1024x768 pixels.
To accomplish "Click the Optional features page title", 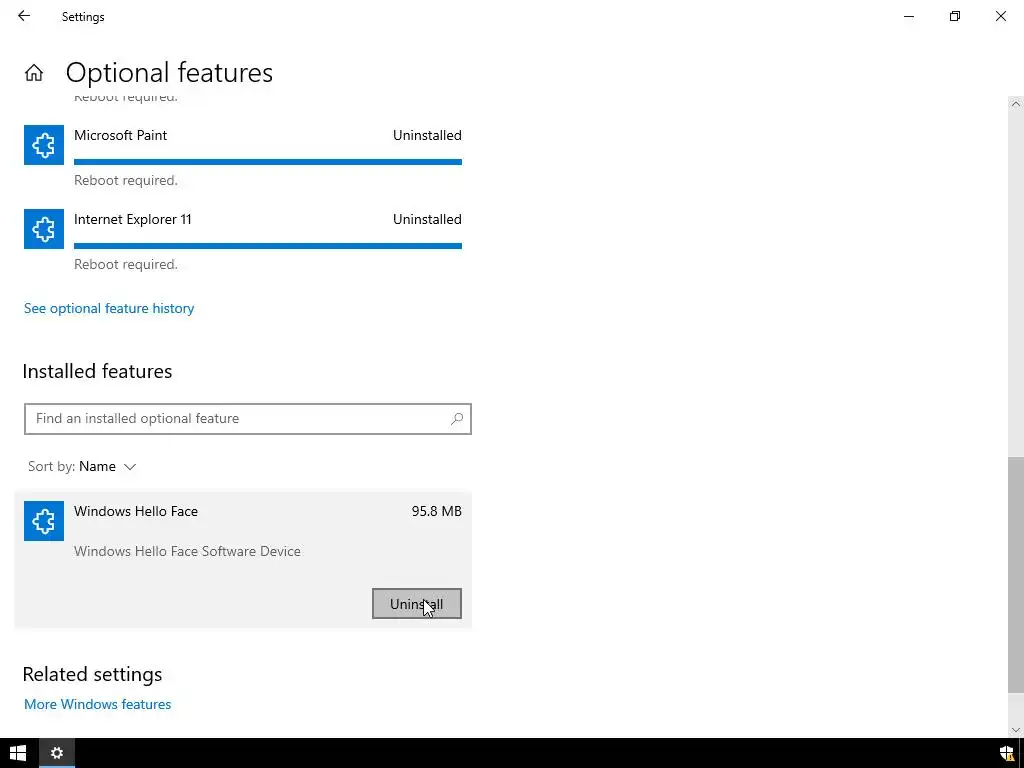I will [169, 72].
